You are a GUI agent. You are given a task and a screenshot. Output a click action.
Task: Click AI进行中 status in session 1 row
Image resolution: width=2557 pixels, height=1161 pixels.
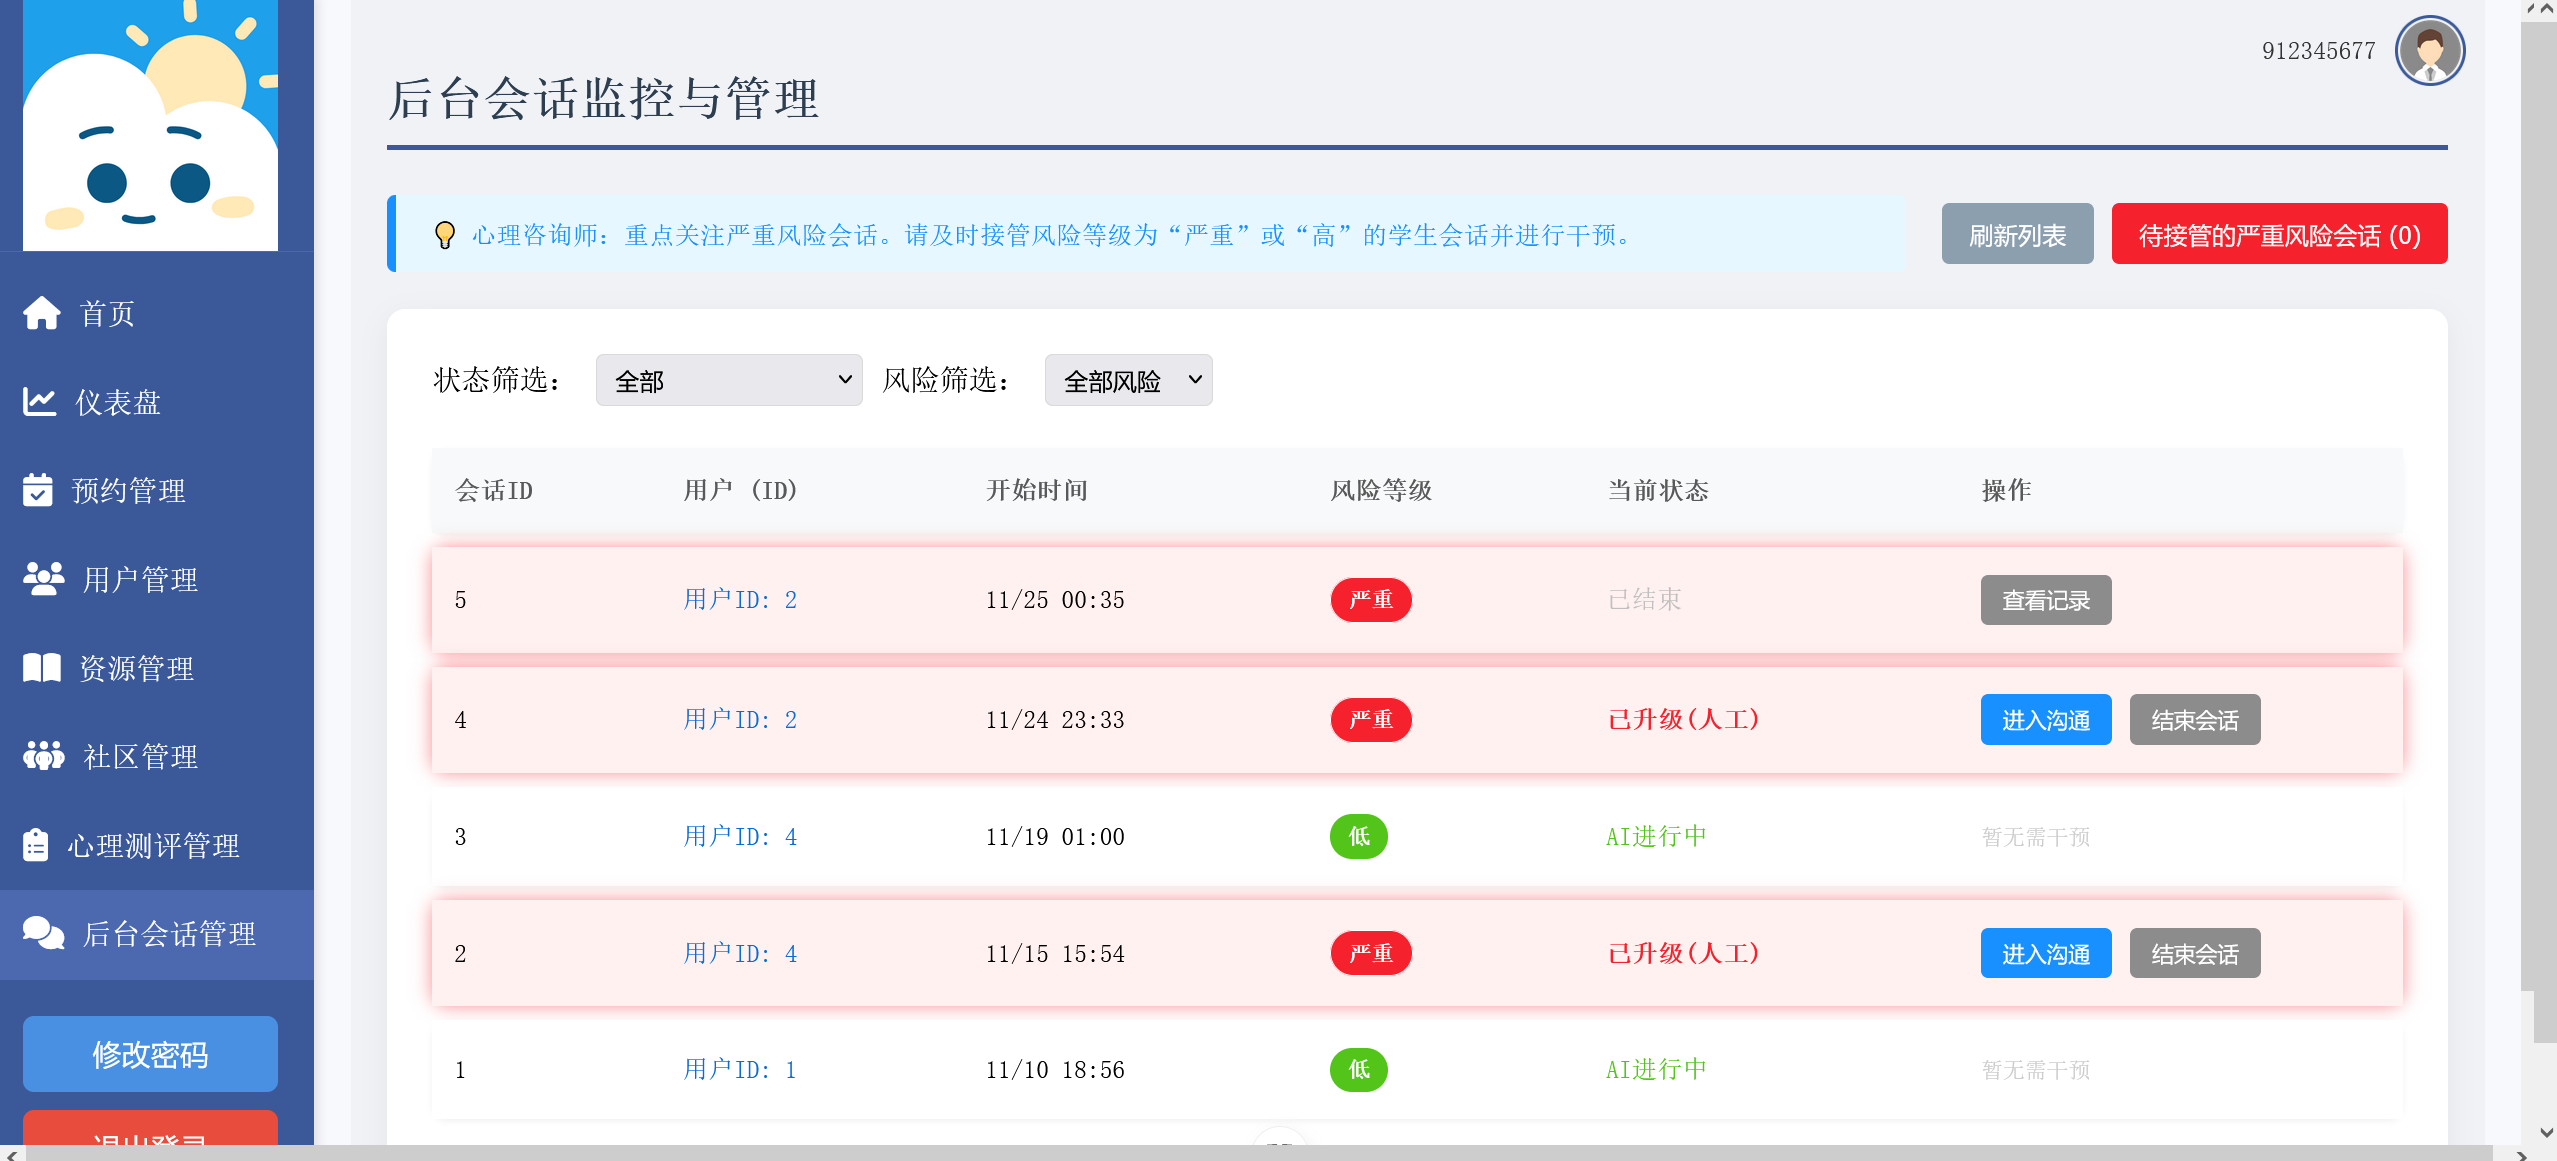tap(1657, 1070)
